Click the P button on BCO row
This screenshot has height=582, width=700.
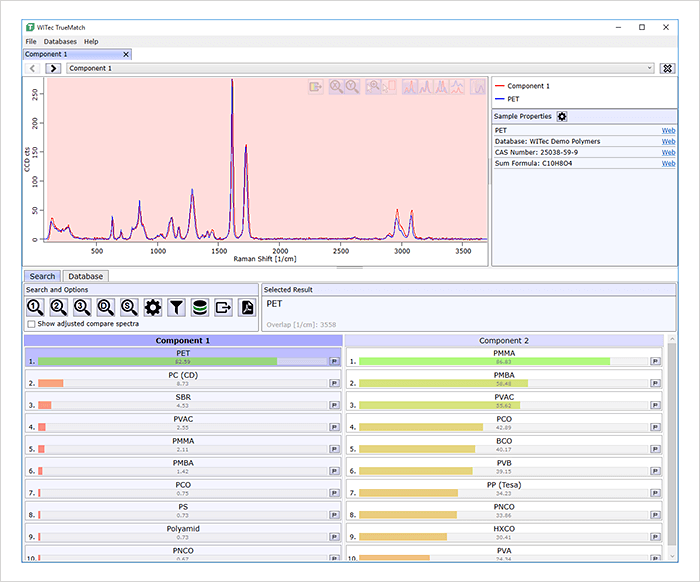point(655,449)
